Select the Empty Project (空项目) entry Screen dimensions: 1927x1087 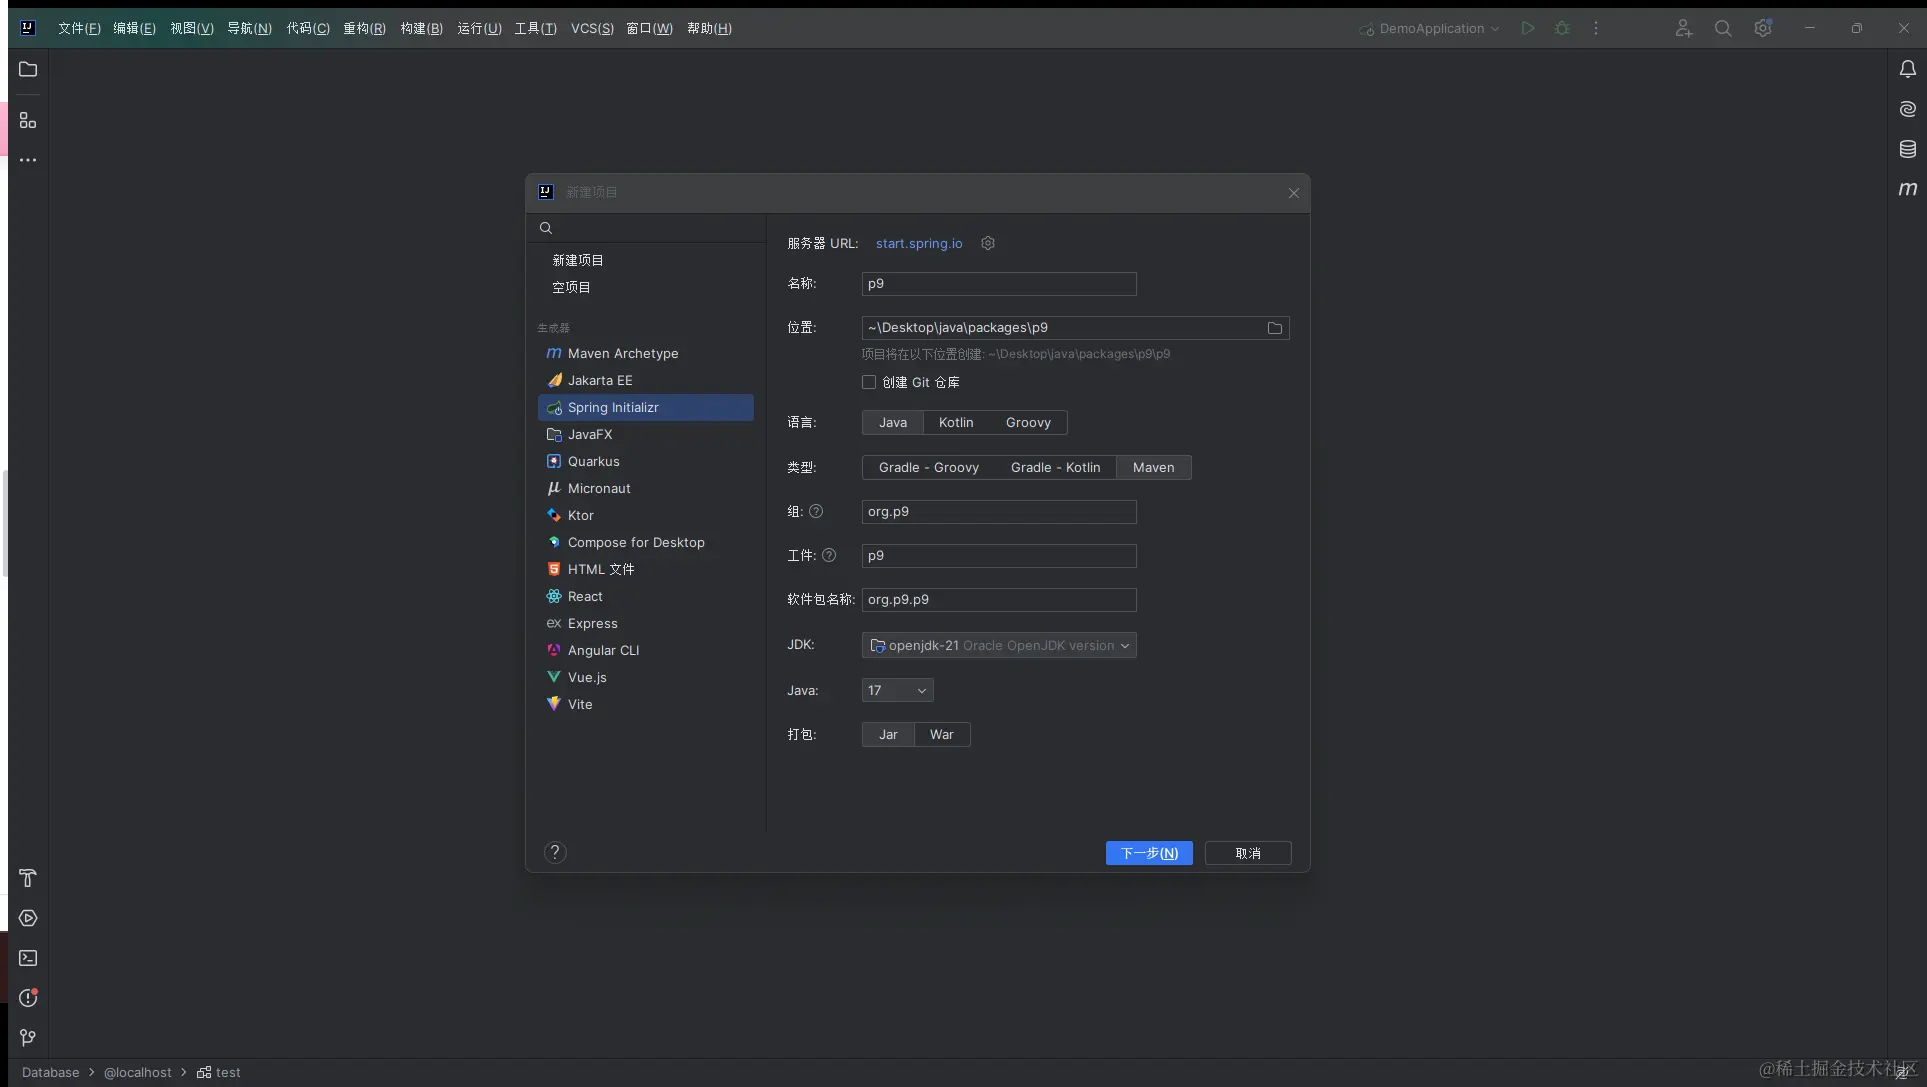pyautogui.click(x=646, y=287)
